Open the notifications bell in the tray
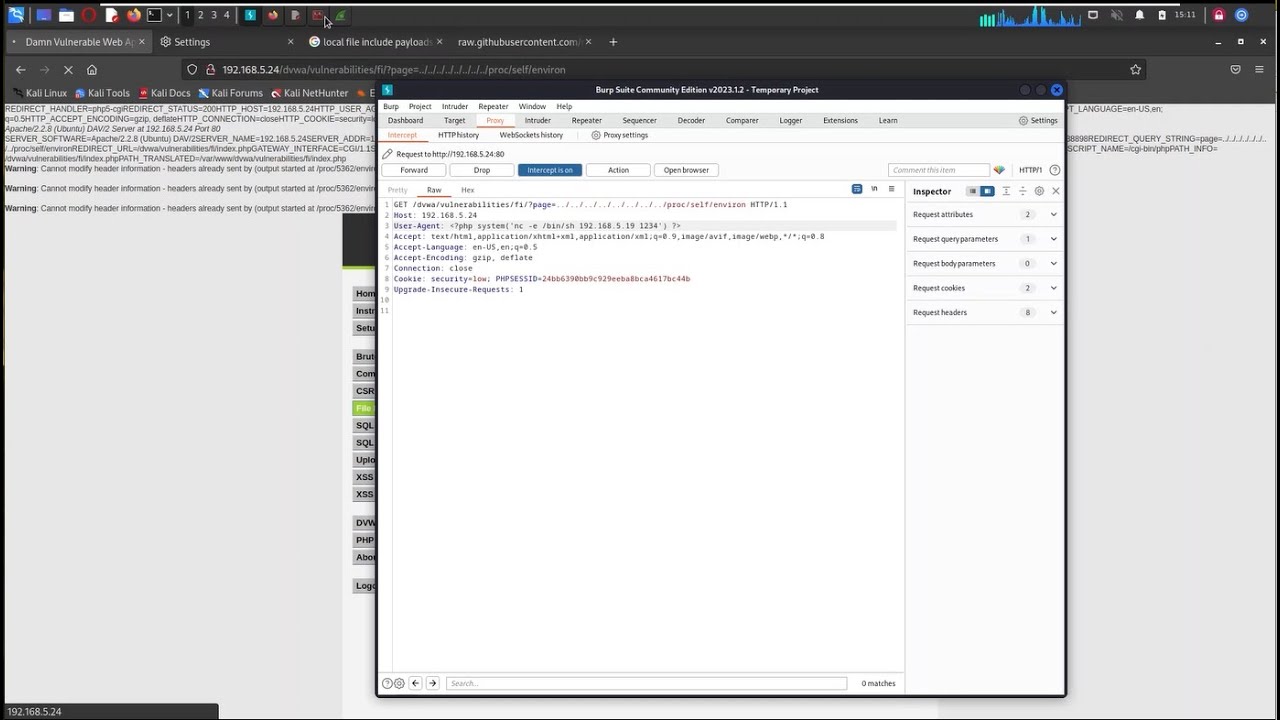The width and height of the screenshot is (1280, 720). (1139, 15)
